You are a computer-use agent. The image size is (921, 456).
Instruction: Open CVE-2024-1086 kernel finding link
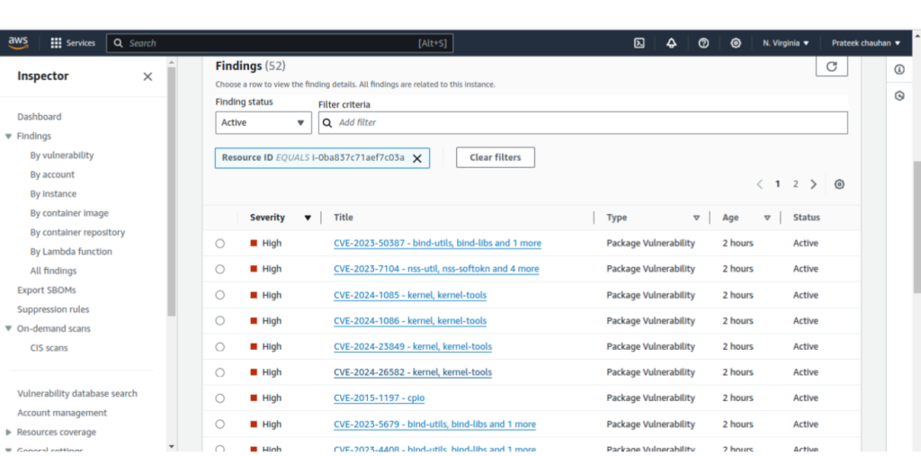(410, 321)
